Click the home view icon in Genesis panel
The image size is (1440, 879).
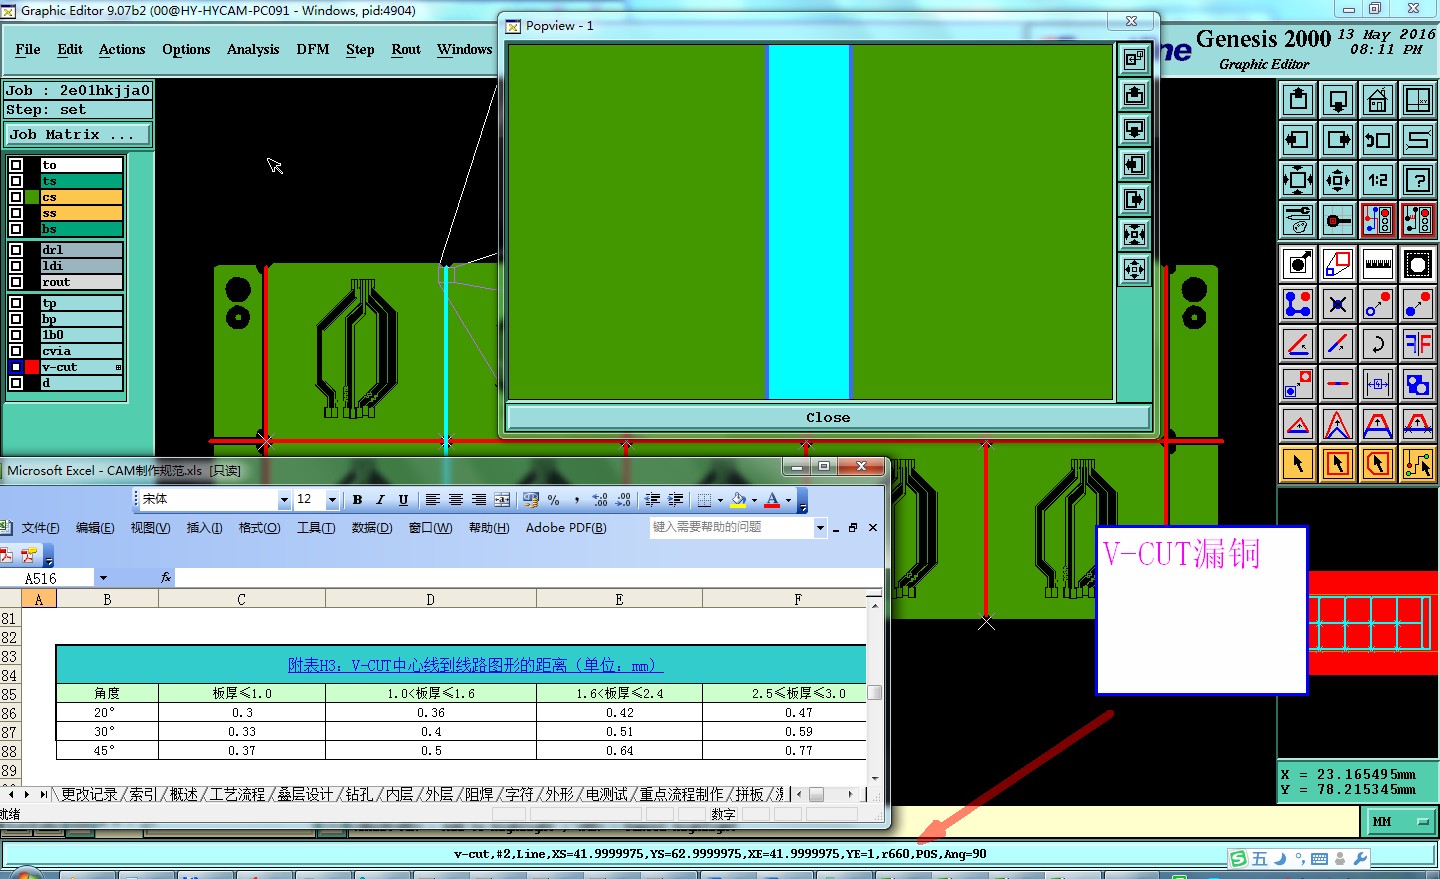[1378, 100]
